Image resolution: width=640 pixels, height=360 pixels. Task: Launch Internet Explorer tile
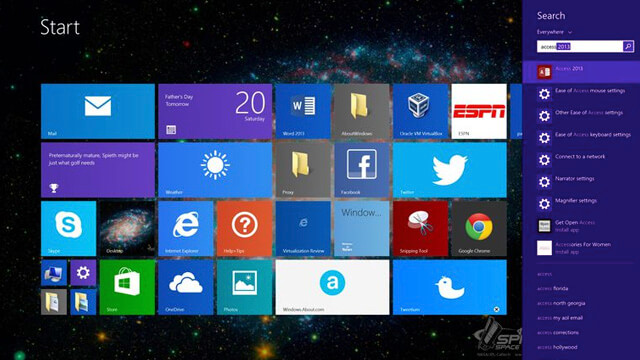pyautogui.click(x=186, y=229)
